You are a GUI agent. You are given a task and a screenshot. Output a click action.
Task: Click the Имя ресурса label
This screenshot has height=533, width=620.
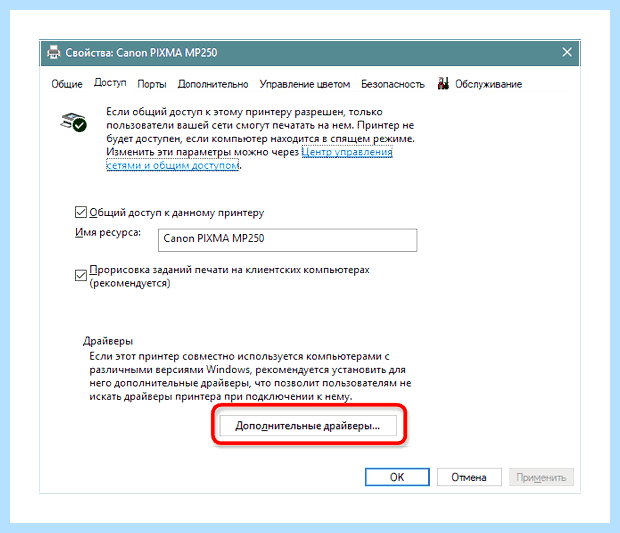108,232
